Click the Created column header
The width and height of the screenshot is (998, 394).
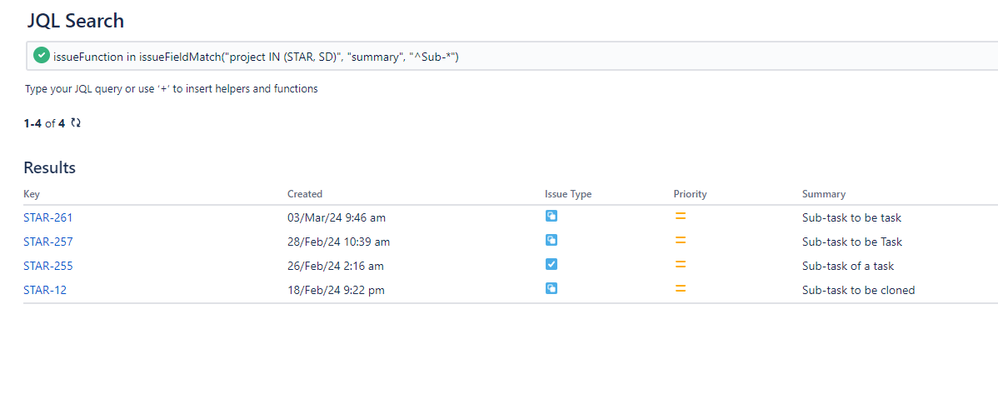click(305, 194)
